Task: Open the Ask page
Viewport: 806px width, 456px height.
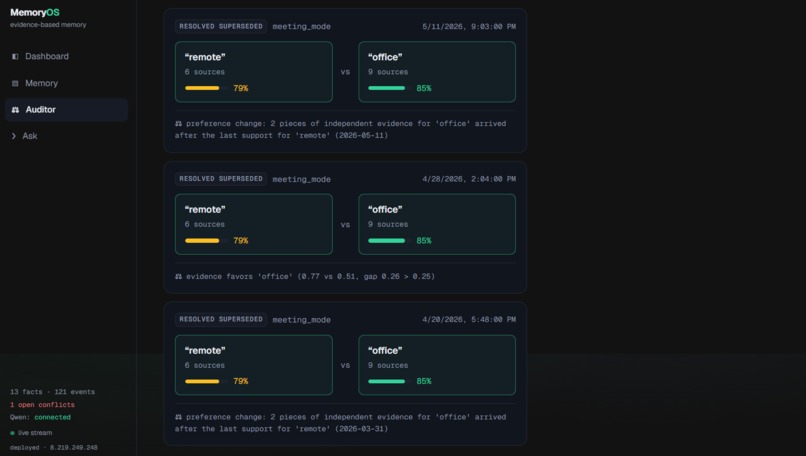Action: 66,136
